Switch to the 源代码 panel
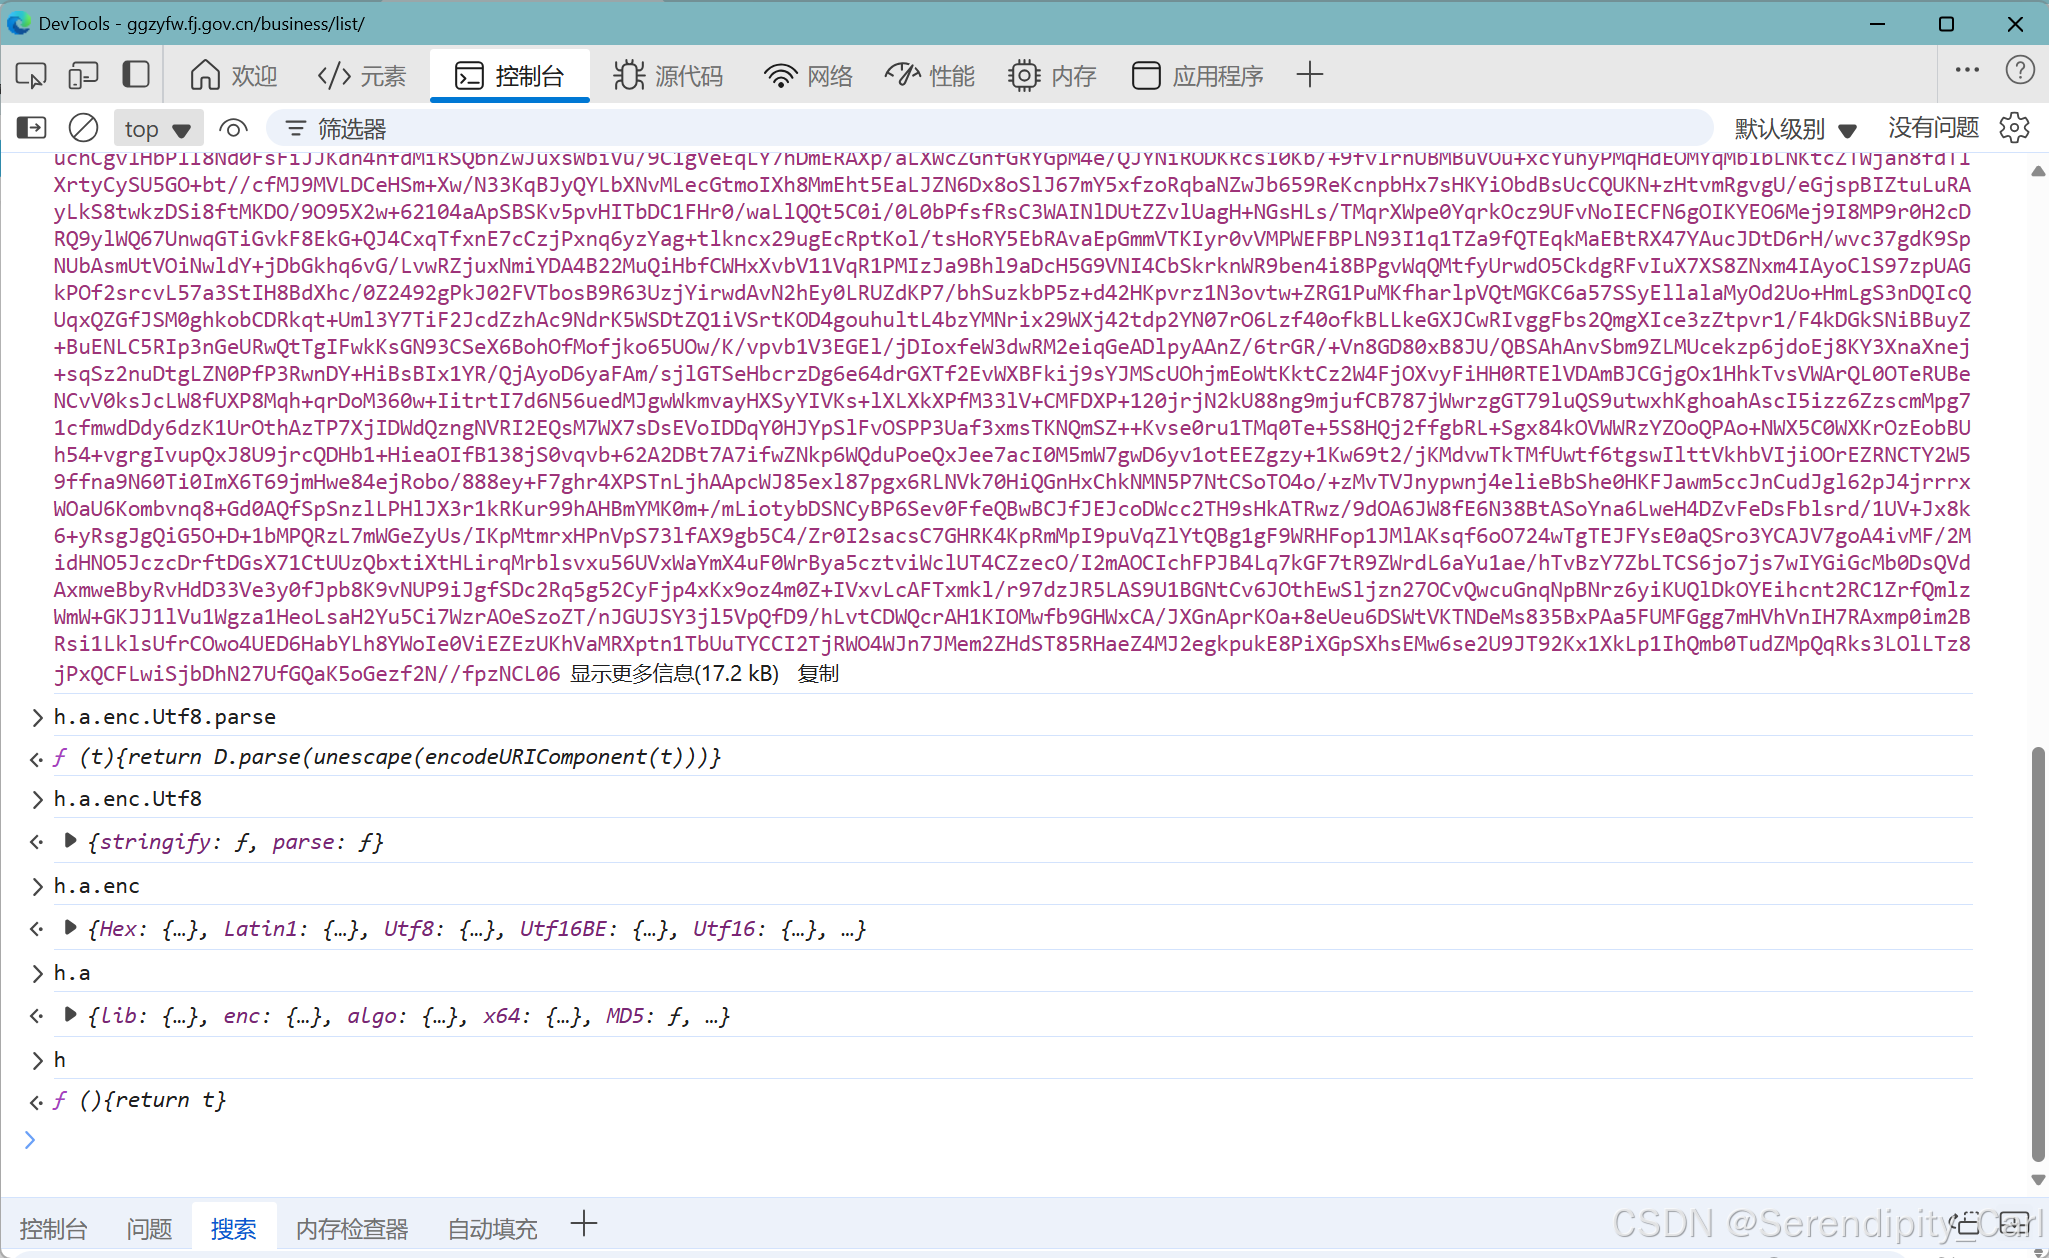Viewport: 2049px width, 1258px height. tap(667, 74)
